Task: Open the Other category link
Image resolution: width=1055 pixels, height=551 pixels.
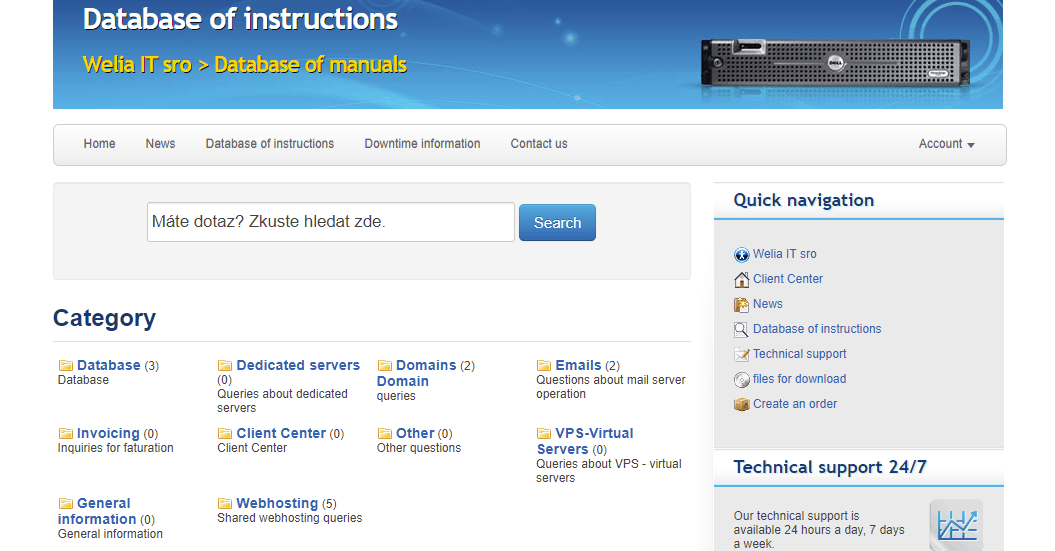Action: coord(415,433)
